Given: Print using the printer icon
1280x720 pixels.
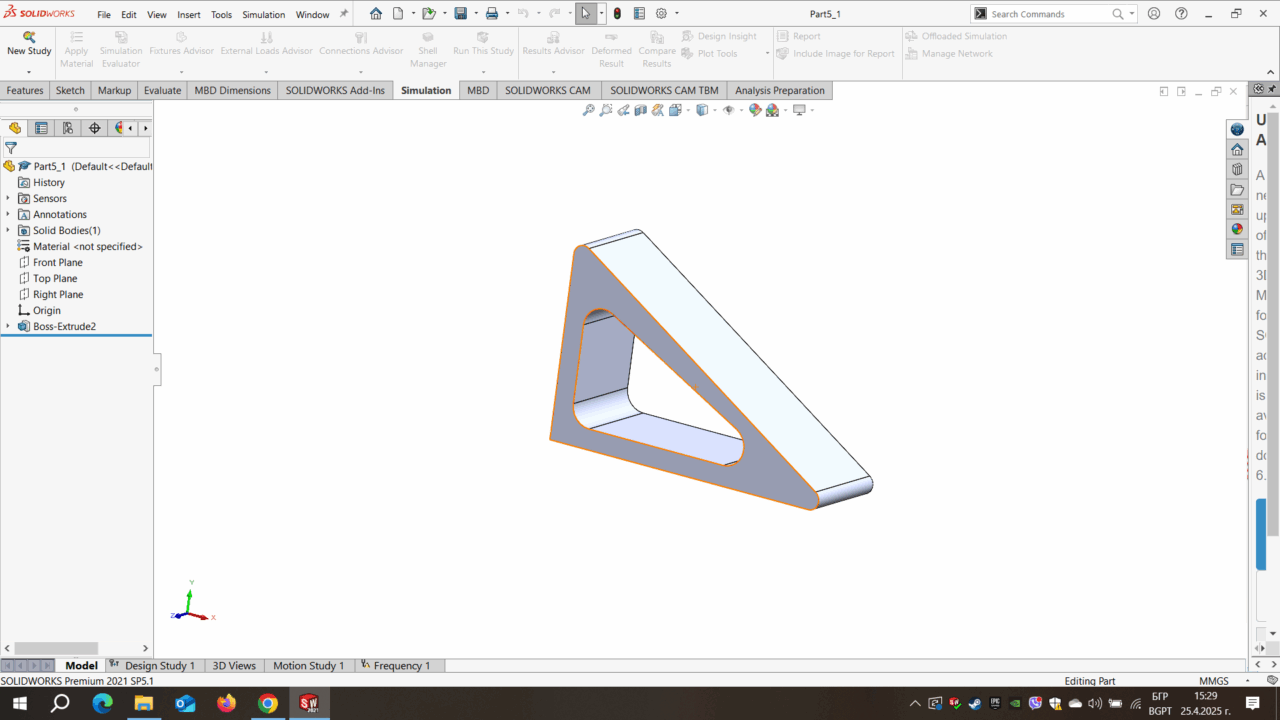Looking at the screenshot, I should 492,14.
